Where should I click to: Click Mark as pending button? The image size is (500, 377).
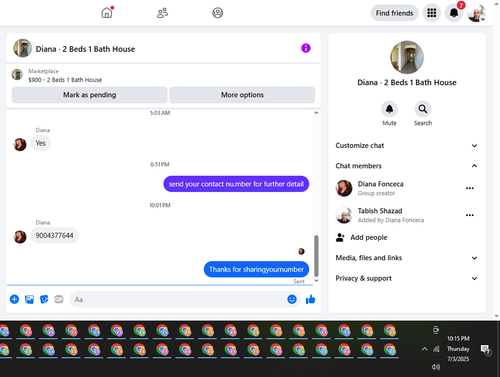89,95
